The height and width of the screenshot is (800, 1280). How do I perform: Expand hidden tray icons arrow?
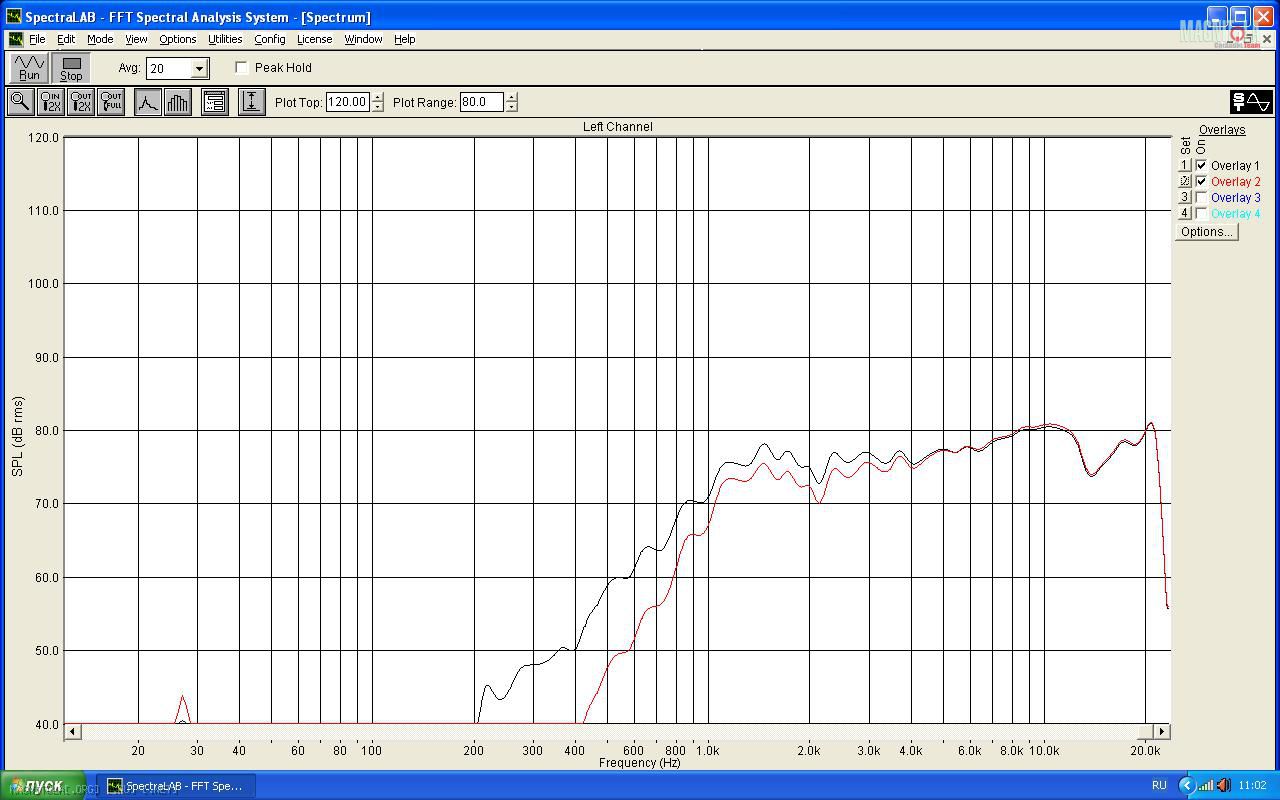point(1187,785)
